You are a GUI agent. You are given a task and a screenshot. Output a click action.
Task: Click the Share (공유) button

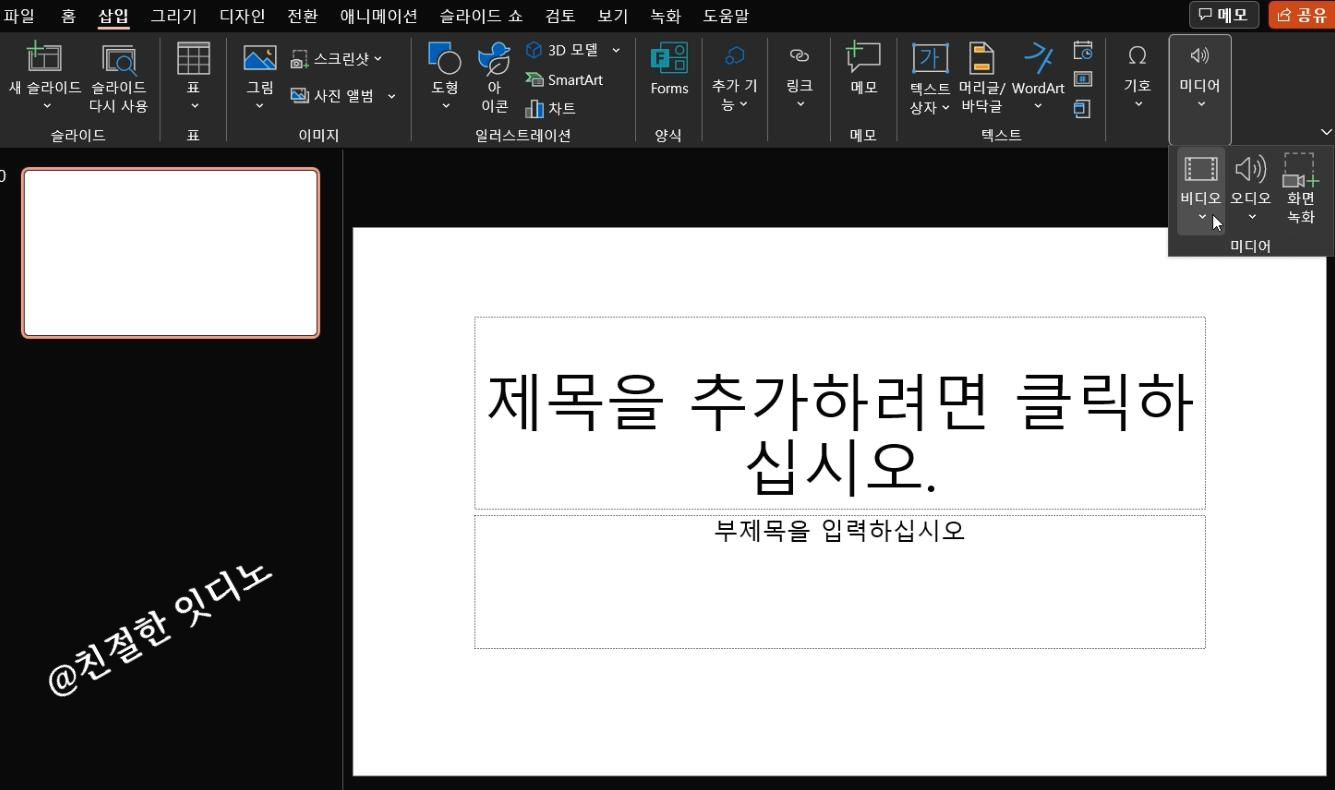coord(1301,15)
